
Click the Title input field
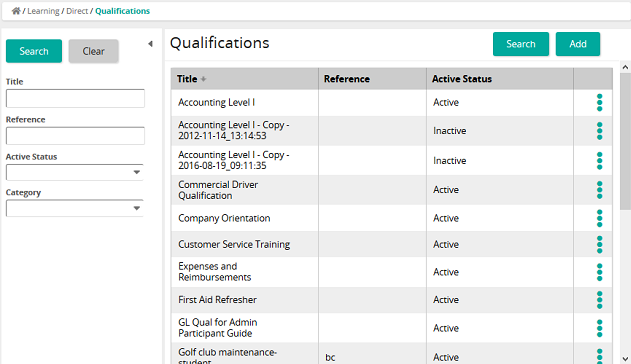tap(75, 99)
